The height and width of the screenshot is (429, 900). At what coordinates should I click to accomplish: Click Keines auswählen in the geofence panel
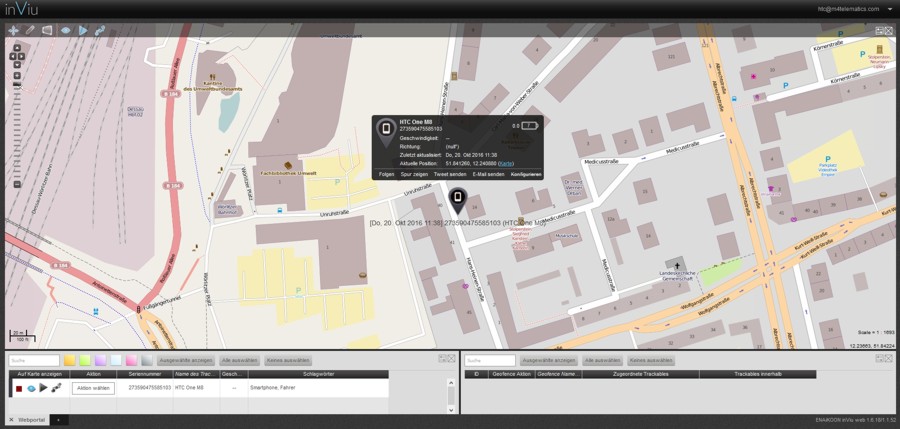tap(651, 360)
